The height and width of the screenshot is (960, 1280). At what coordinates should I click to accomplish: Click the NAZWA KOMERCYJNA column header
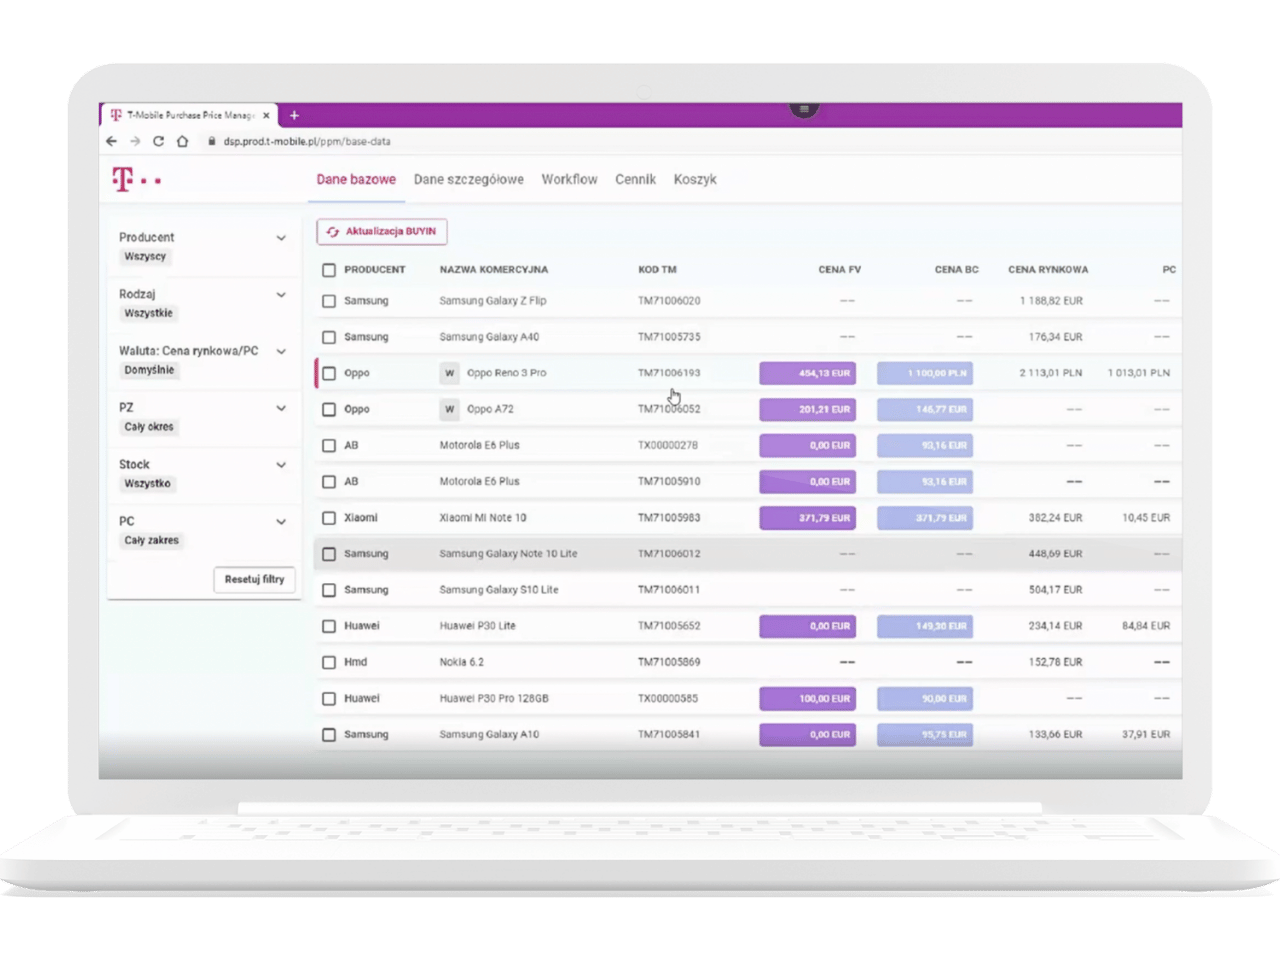point(494,270)
